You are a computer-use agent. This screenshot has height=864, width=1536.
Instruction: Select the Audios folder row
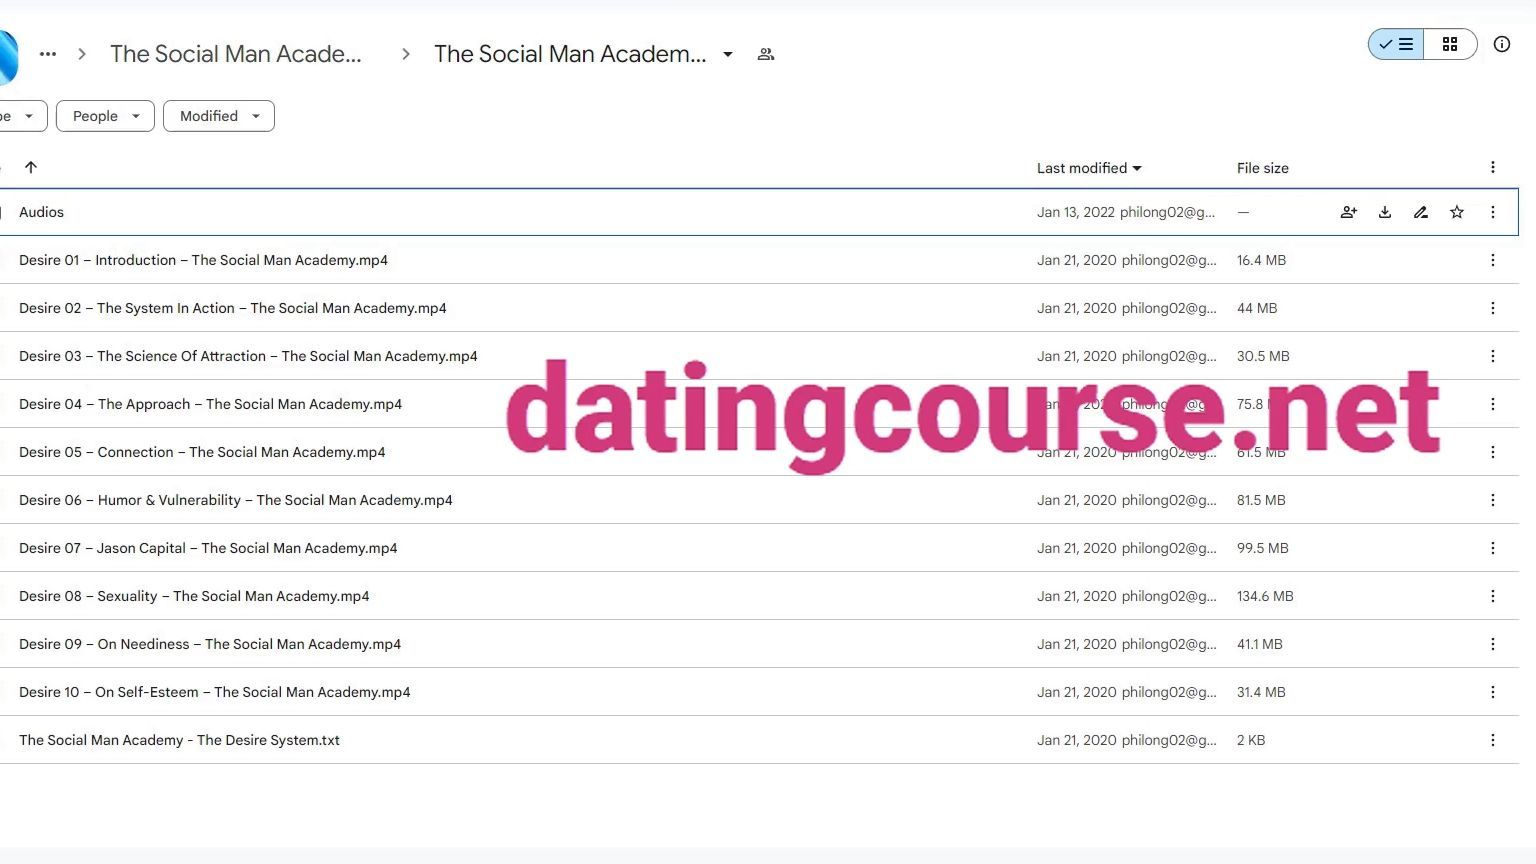[x=759, y=212]
